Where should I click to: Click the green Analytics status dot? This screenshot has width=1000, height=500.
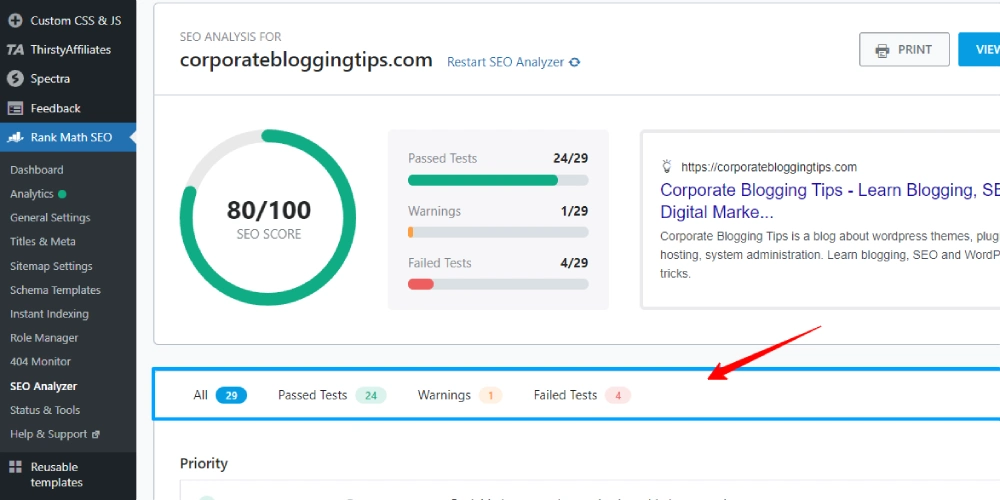click(x=62, y=194)
